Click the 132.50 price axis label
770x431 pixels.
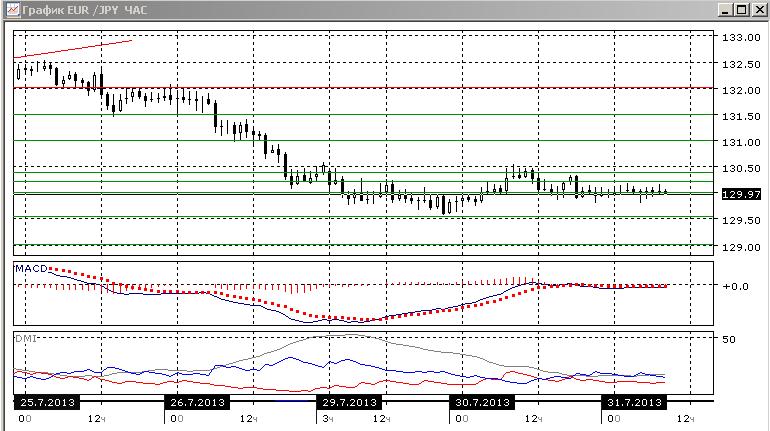741,64
